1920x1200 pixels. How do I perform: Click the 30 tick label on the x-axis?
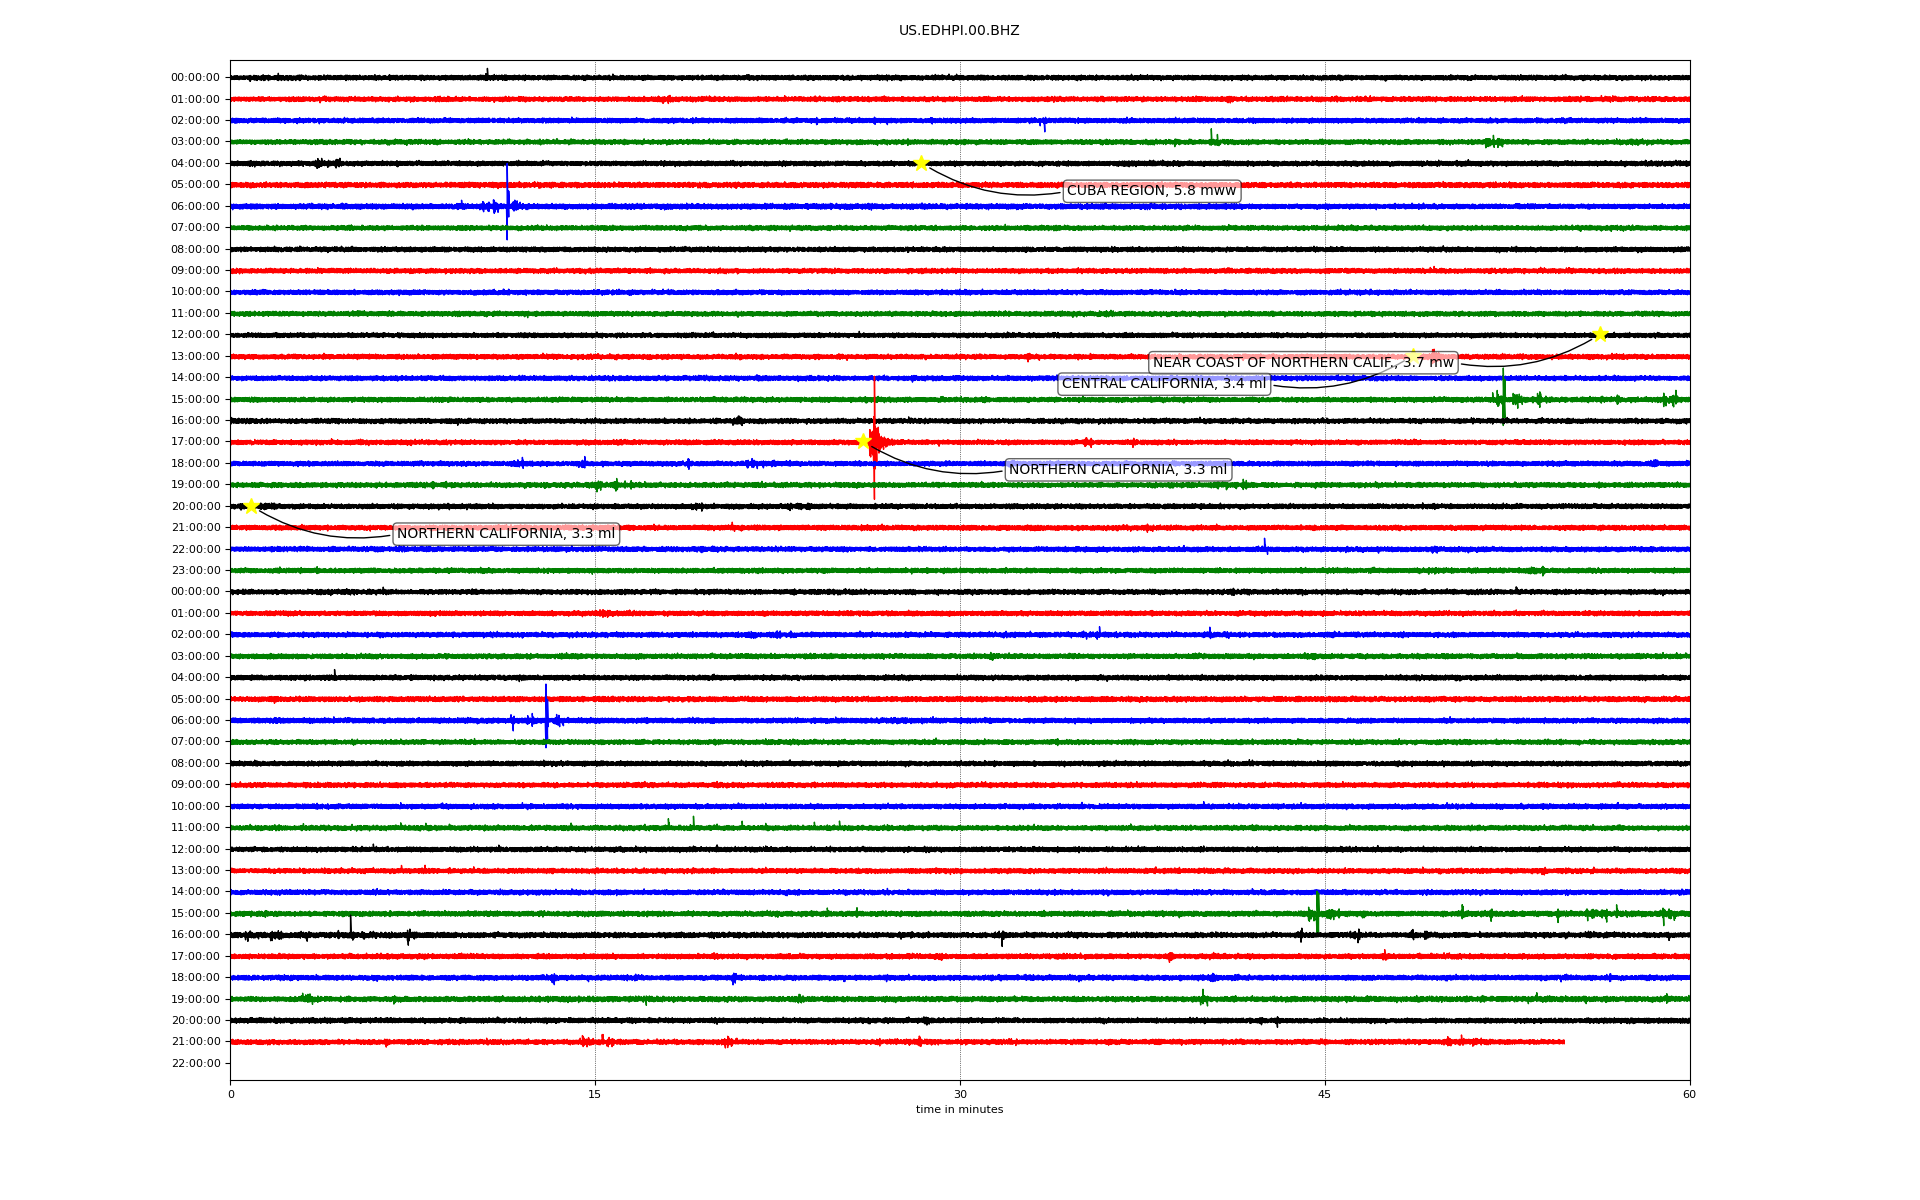(x=959, y=1094)
